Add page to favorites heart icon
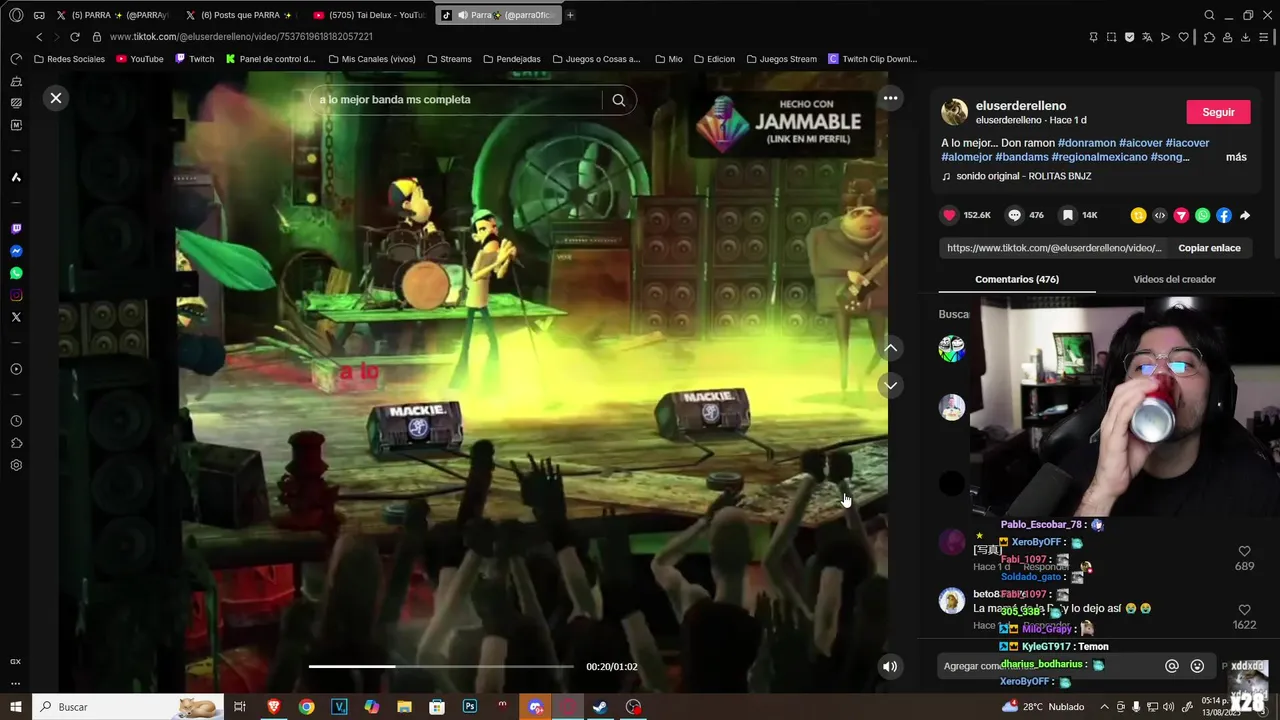The height and width of the screenshot is (720, 1280). pos(1183,37)
